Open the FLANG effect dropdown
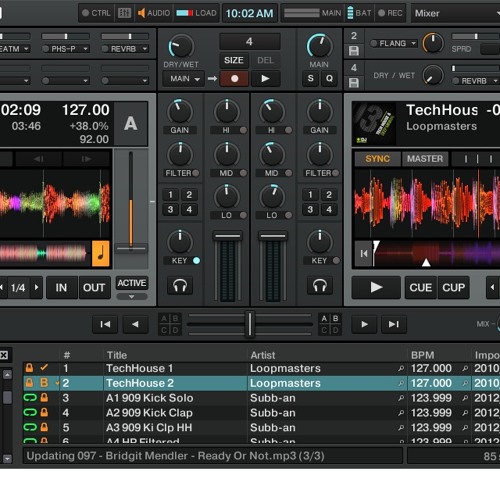 pyautogui.click(x=413, y=43)
